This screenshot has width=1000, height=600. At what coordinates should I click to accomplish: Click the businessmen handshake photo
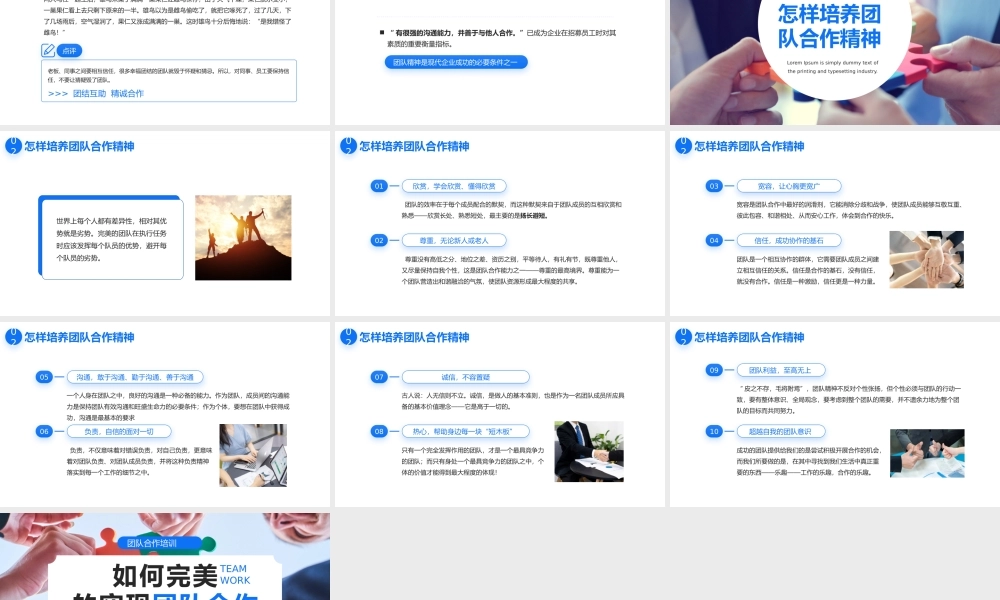(589, 451)
